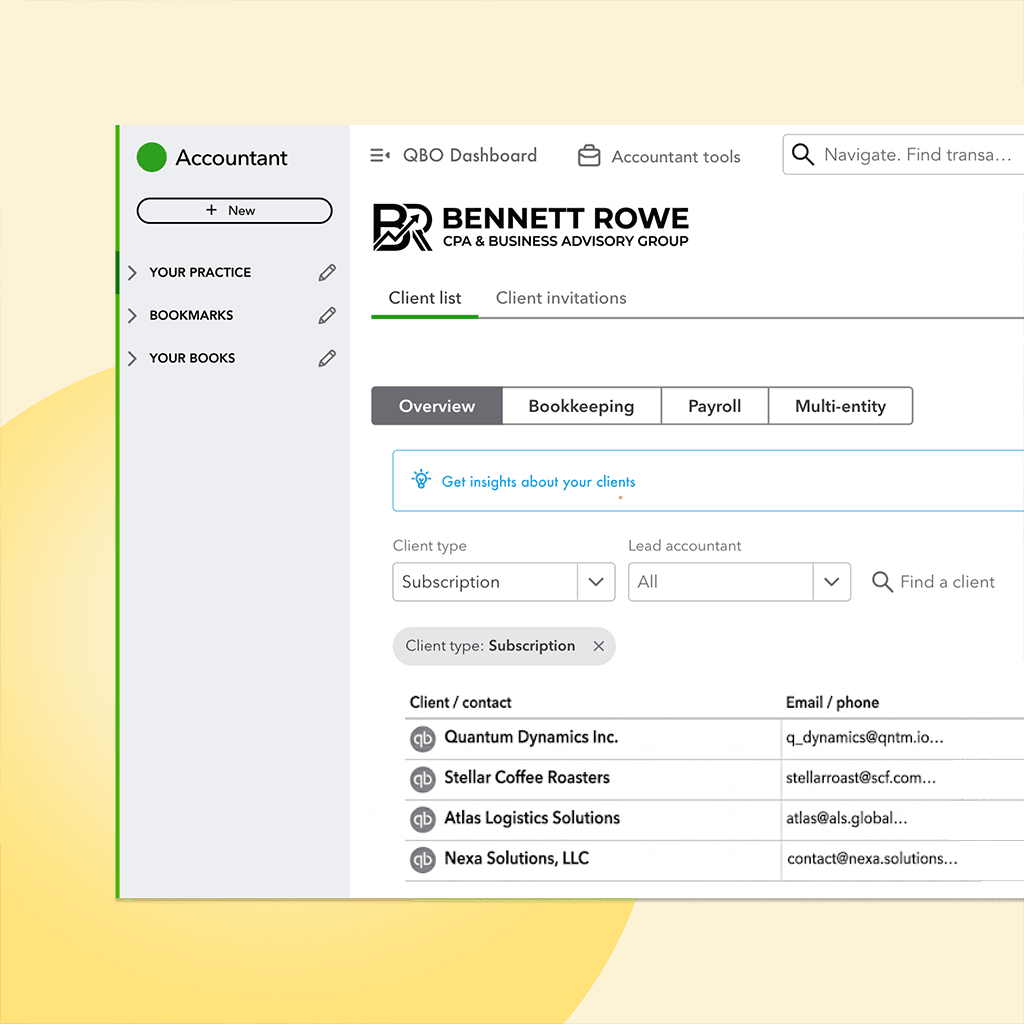
Task: Expand the YOUR BOOKS section chevron
Action: (x=133, y=359)
